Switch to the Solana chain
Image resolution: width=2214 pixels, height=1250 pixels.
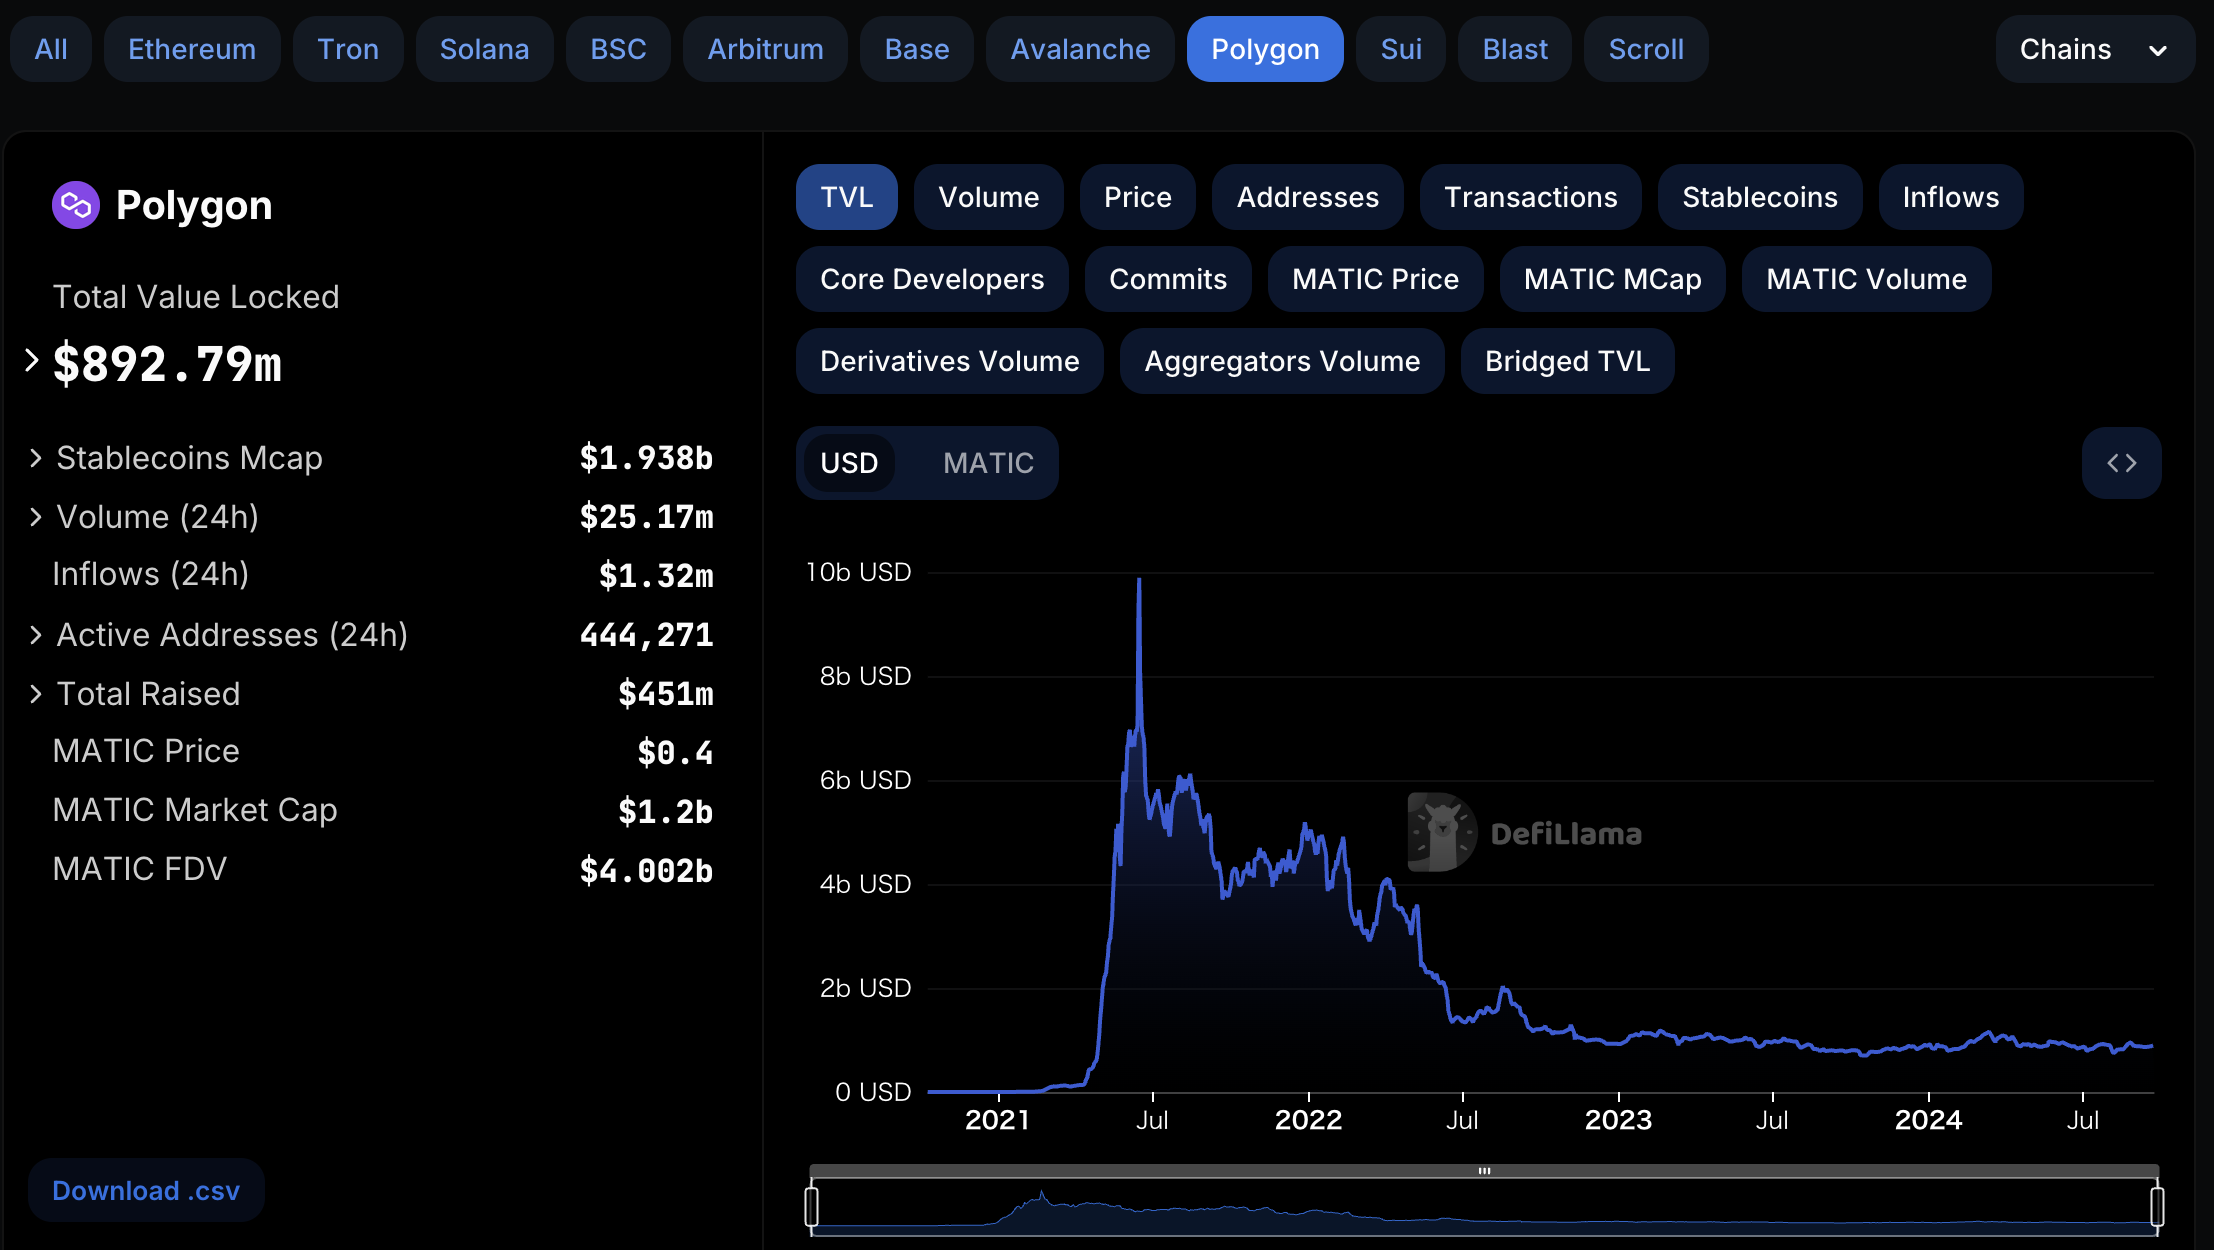pos(485,49)
